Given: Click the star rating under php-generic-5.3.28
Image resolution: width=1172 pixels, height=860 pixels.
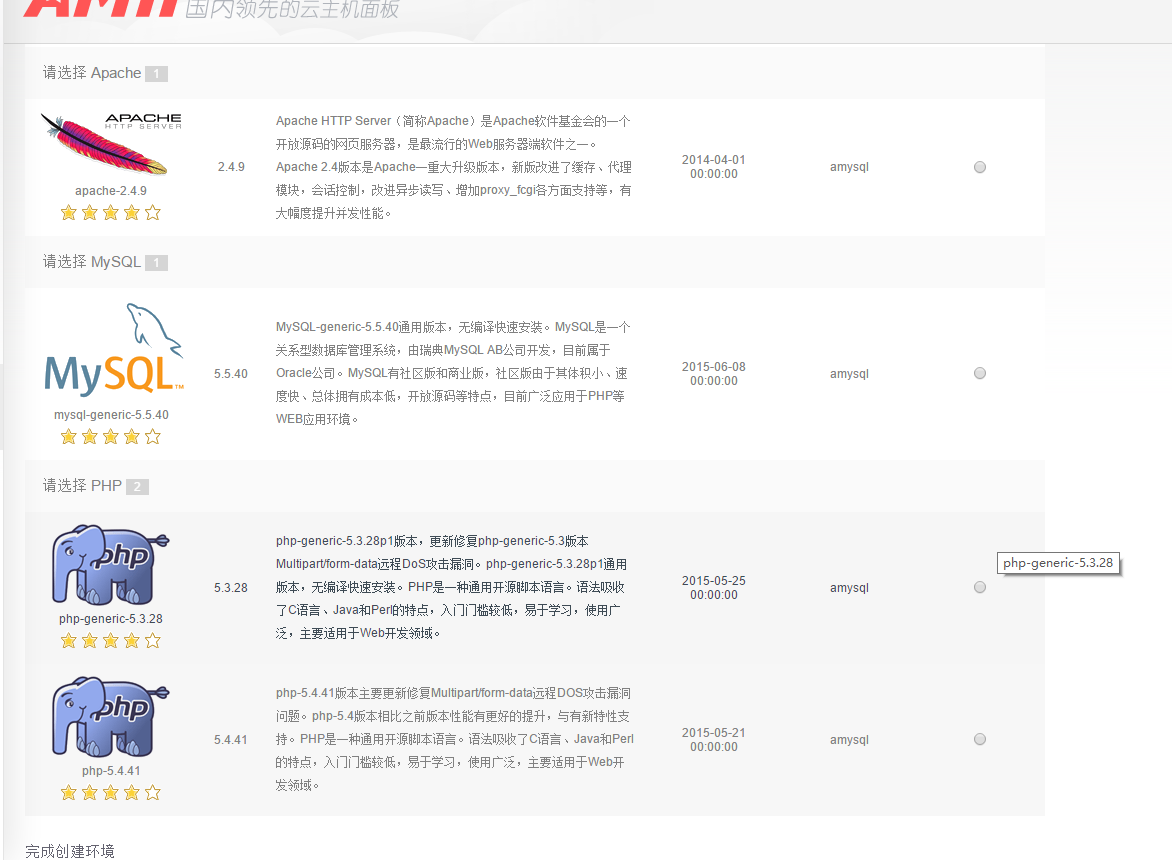Looking at the screenshot, I should [110, 640].
